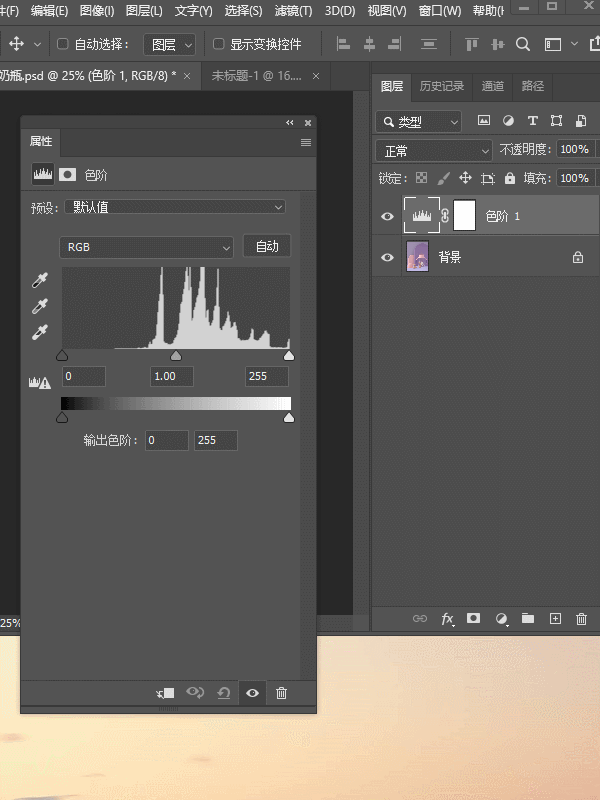The image size is (600, 800).
Task: Open the RGB channel dropdown
Action: [146, 247]
